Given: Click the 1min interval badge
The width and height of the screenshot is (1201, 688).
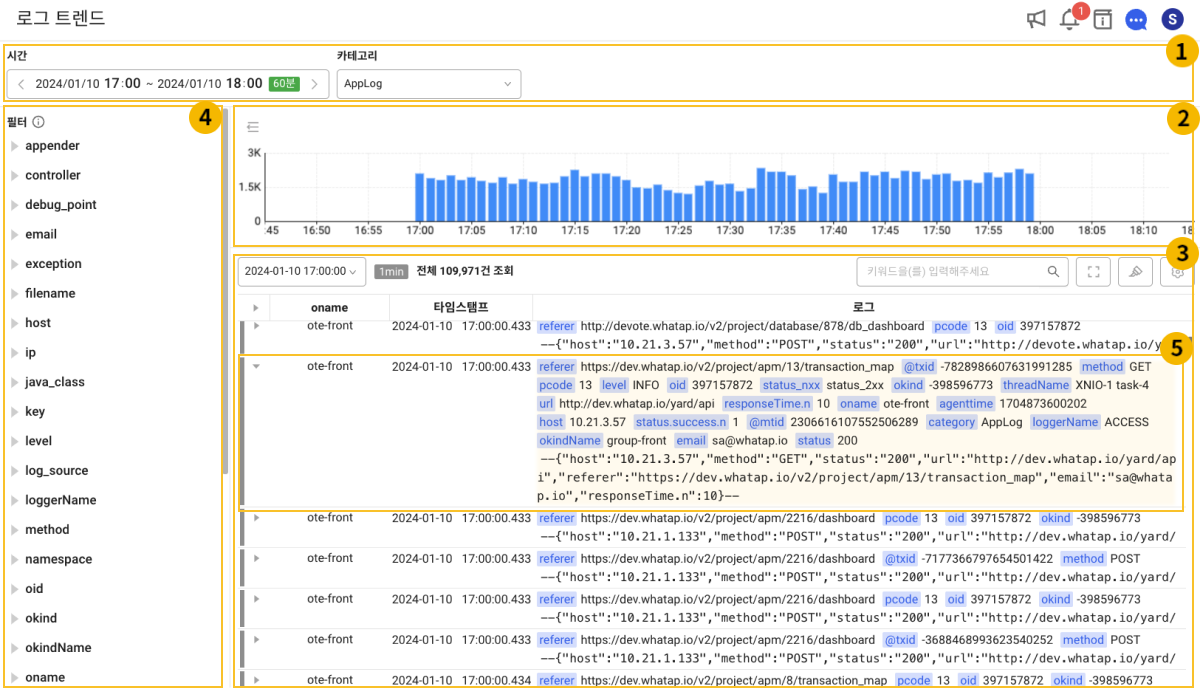Looking at the screenshot, I should (391, 271).
